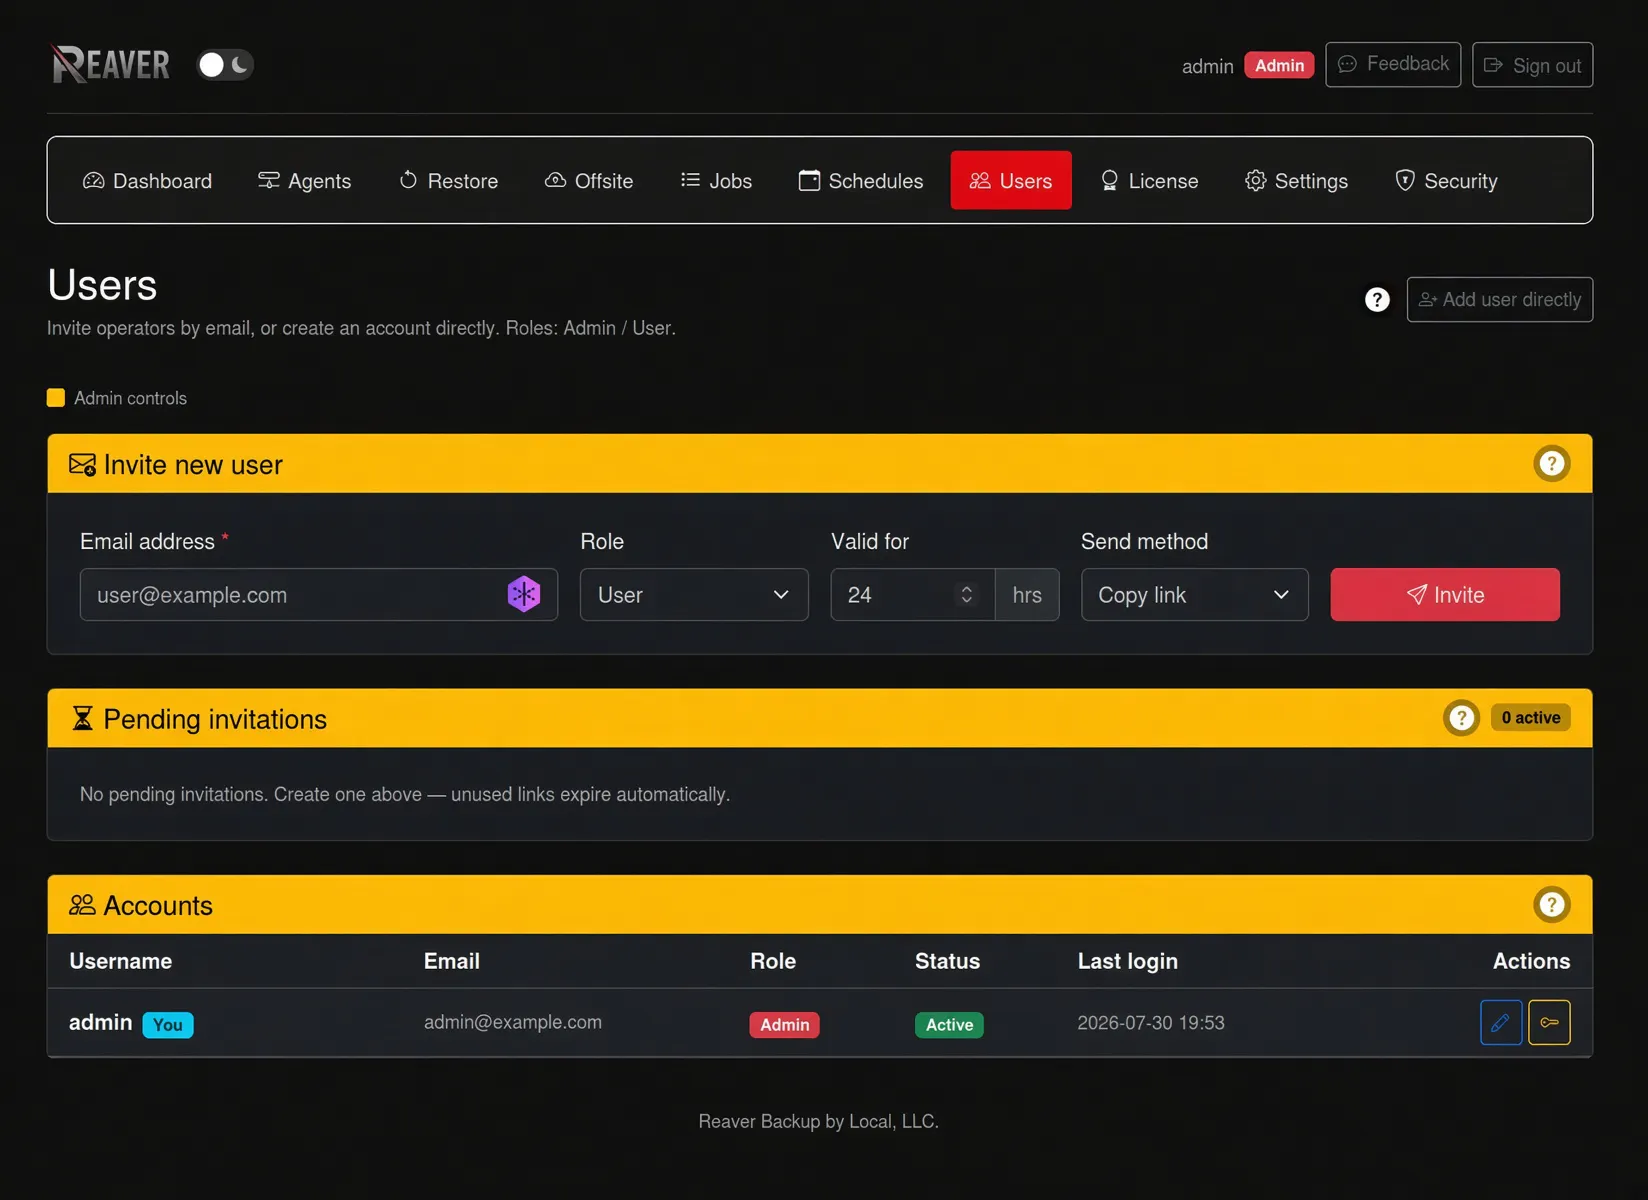Click the key icon for the admin account

(1549, 1023)
